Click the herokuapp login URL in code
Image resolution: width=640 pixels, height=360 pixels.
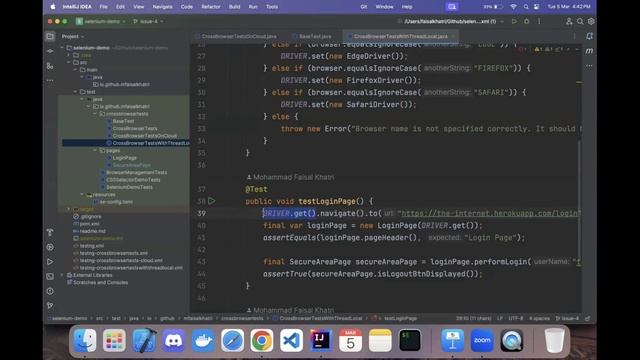(x=490, y=213)
